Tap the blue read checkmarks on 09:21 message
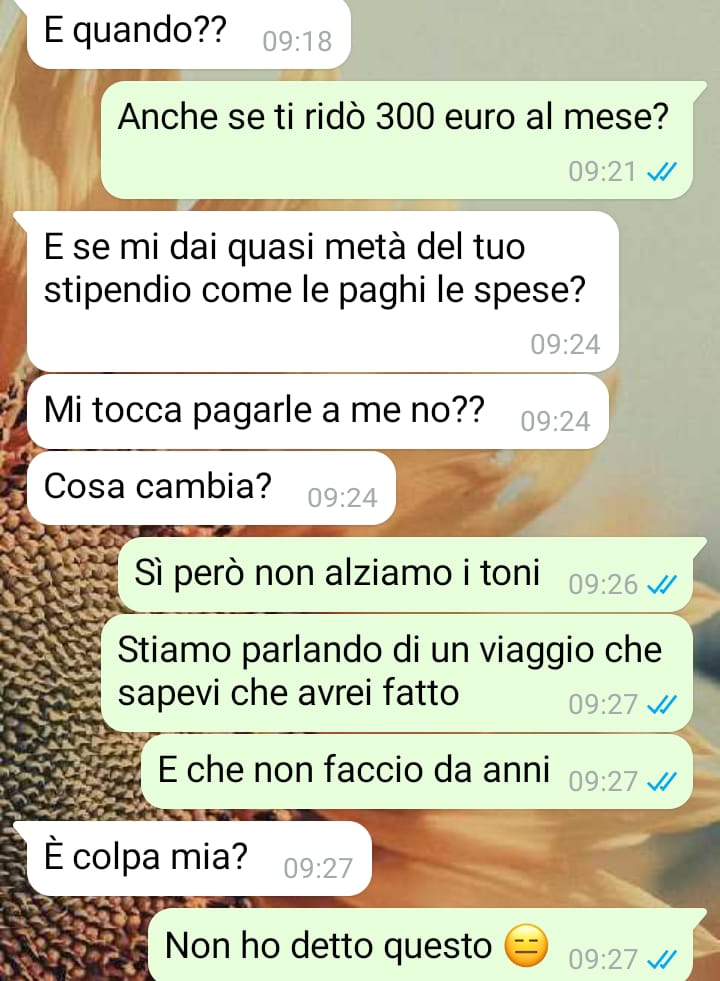The height and width of the screenshot is (981, 720). pyautogui.click(x=662, y=171)
